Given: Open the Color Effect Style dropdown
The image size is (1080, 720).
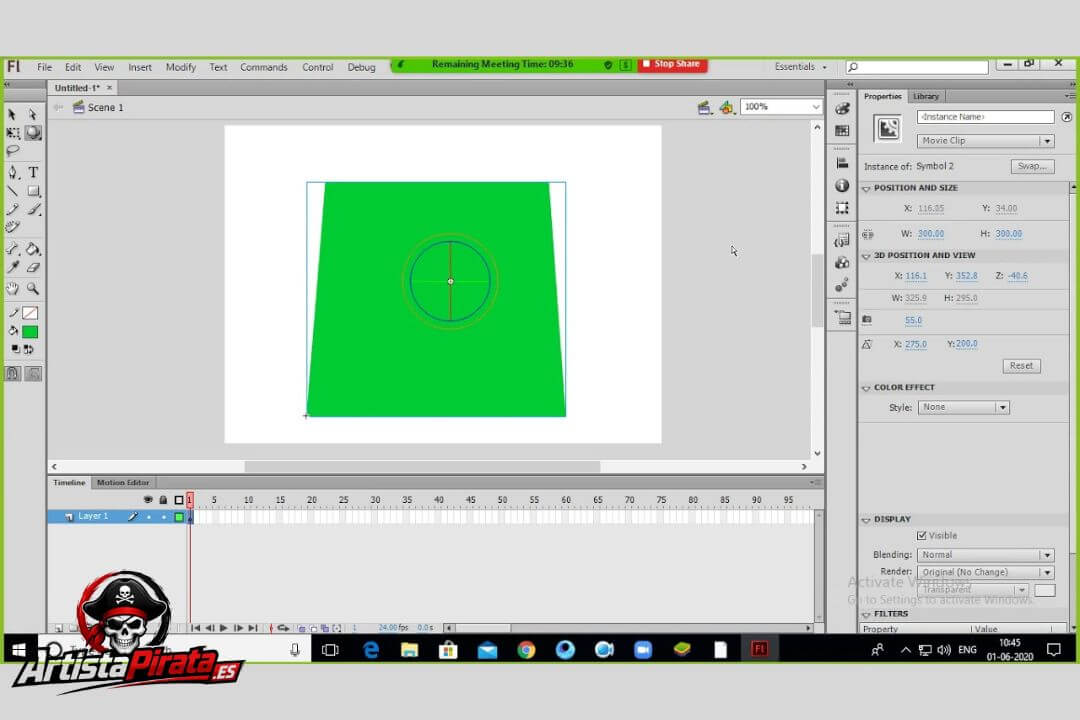Looking at the screenshot, I should pyautogui.click(x=964, y=407).
